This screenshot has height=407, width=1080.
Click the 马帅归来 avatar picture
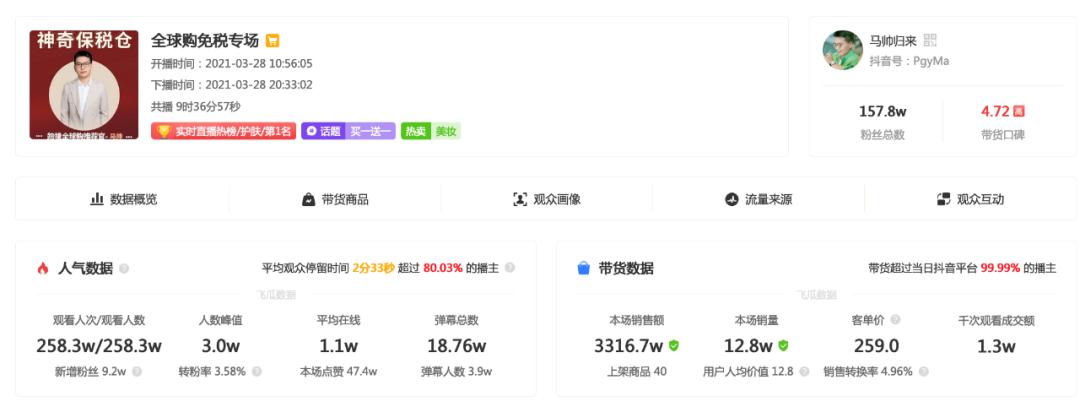842,50
